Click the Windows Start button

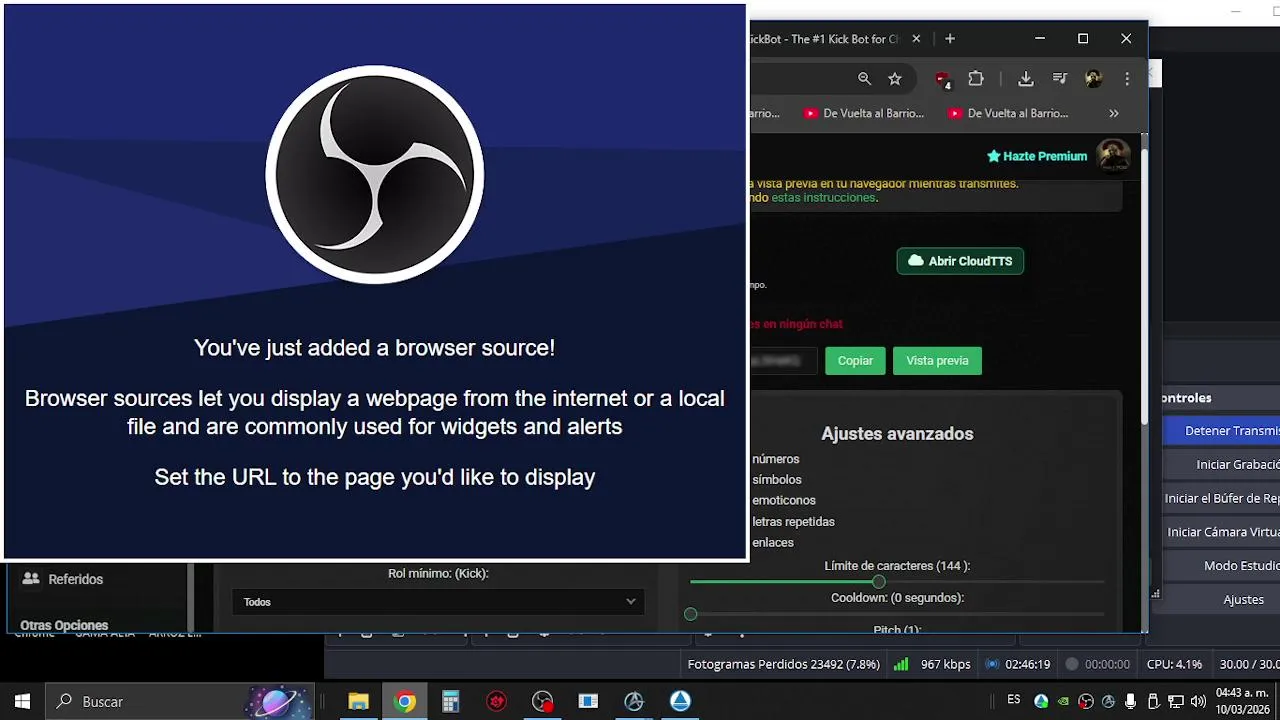click(23, 701)
